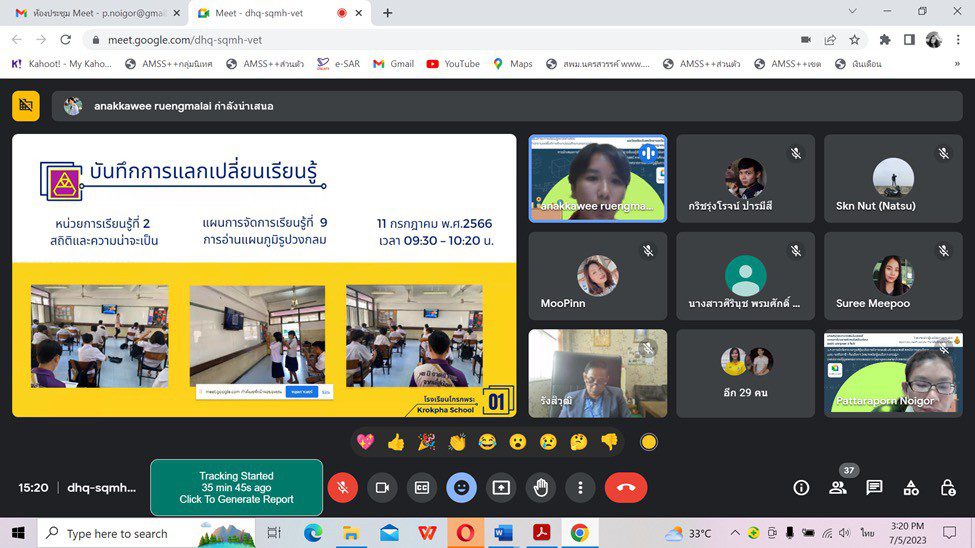
Task: Open the 29 other participants tile
Action: [746, 373]
